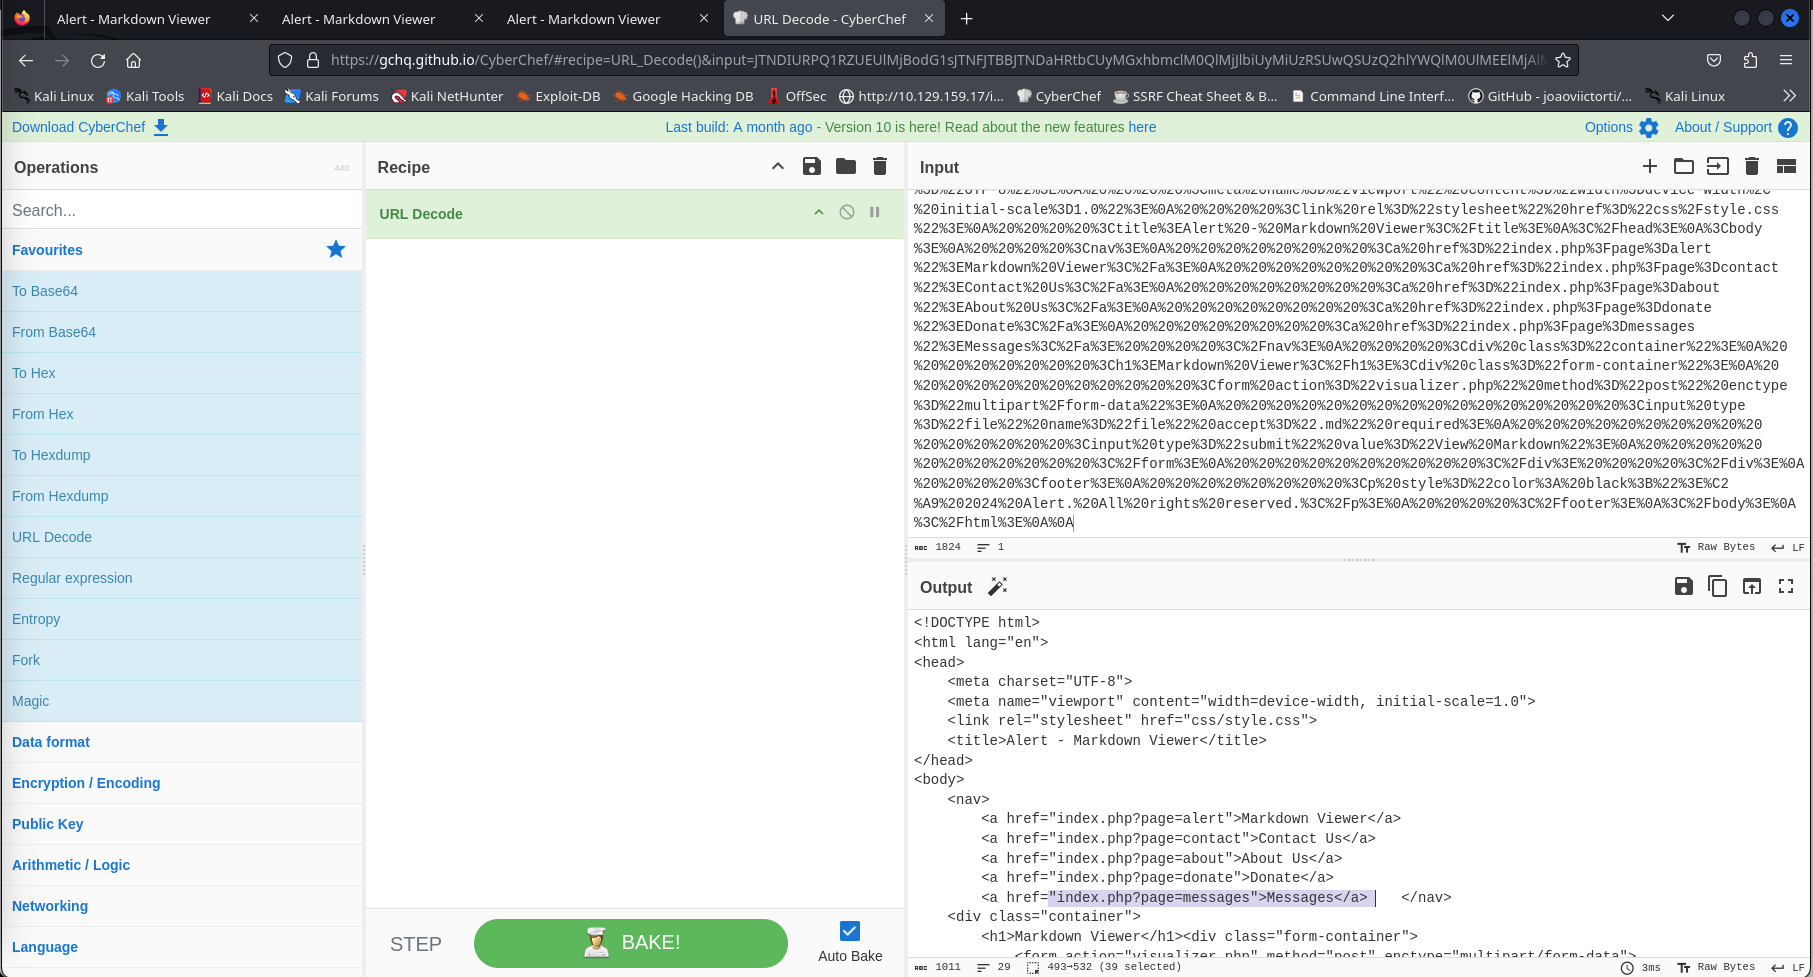Set breakpoint on URL Decode operation
This screenshot has width=1813, height=977.
875,212
